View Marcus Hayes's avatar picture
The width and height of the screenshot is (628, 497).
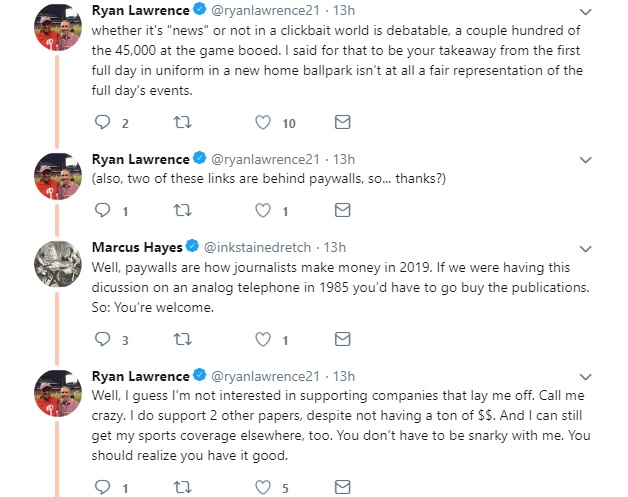pyautogui.click(x=56, y=267)
